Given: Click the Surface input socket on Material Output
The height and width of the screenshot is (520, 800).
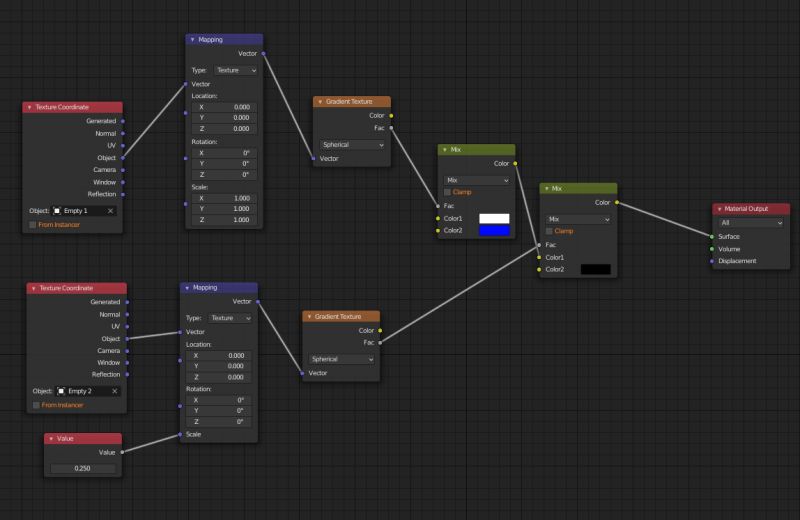Looking at the screenshot, I should click(x=712, y=237).
